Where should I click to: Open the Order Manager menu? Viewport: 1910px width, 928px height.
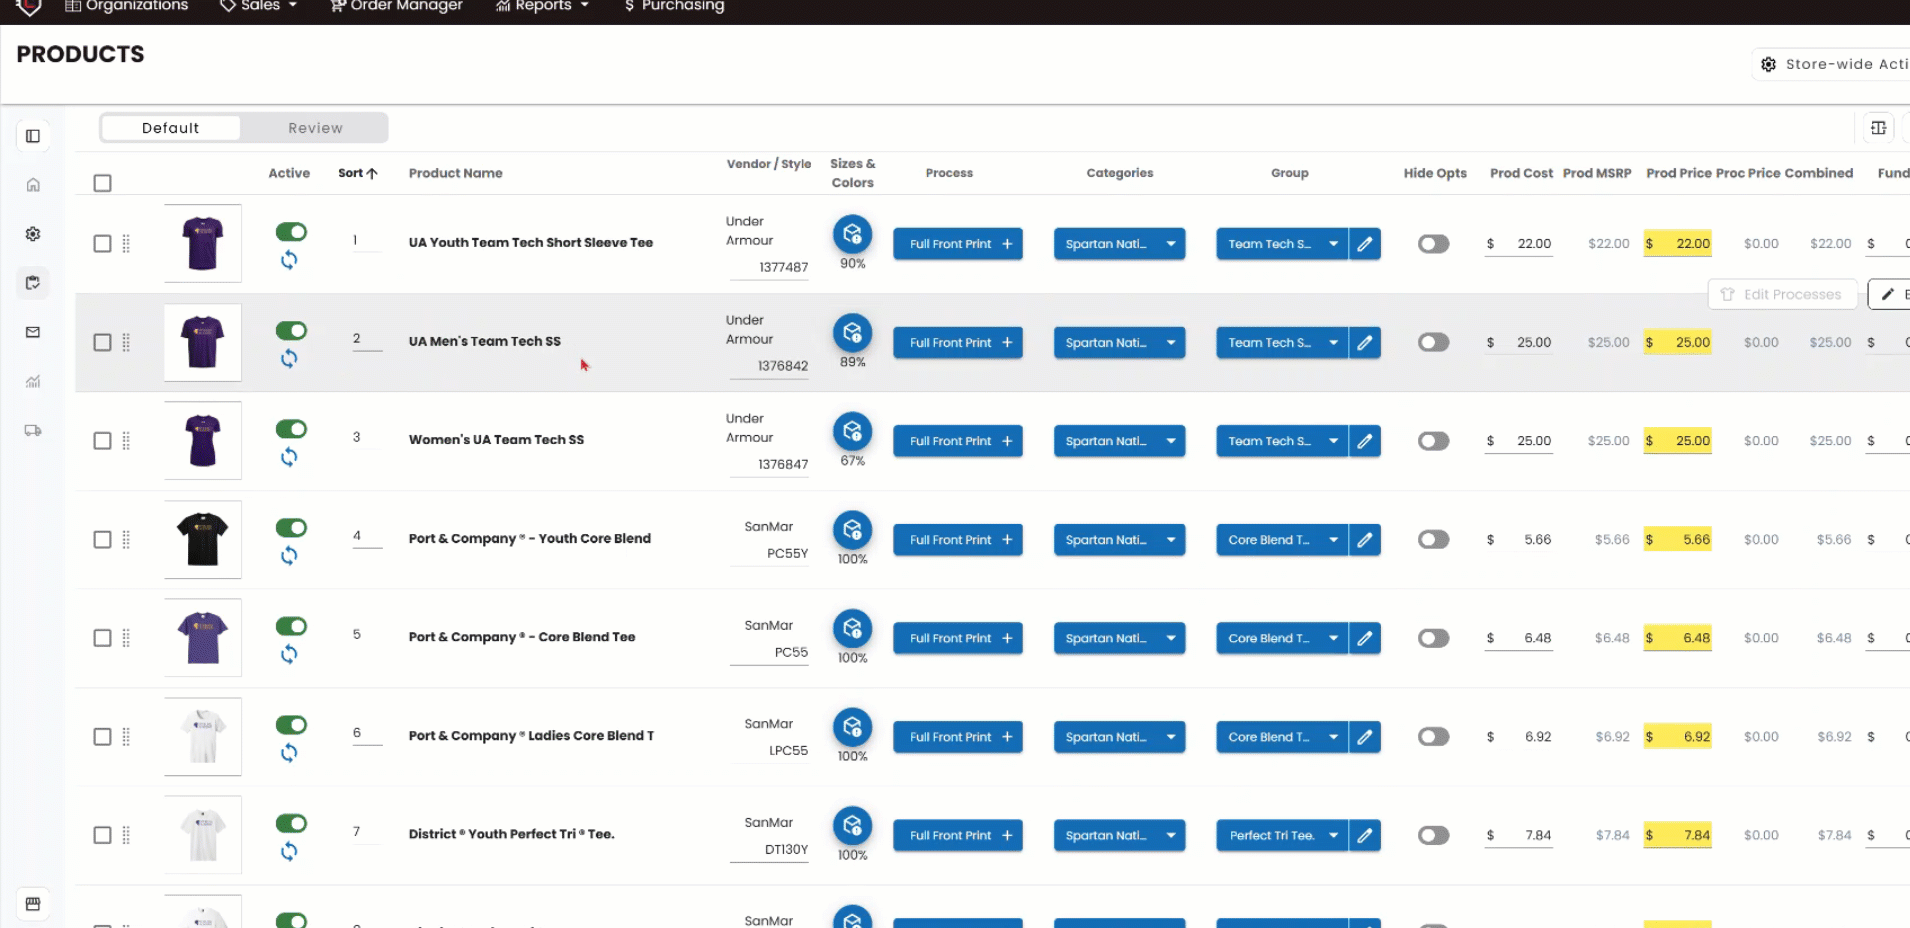point(397,6)
